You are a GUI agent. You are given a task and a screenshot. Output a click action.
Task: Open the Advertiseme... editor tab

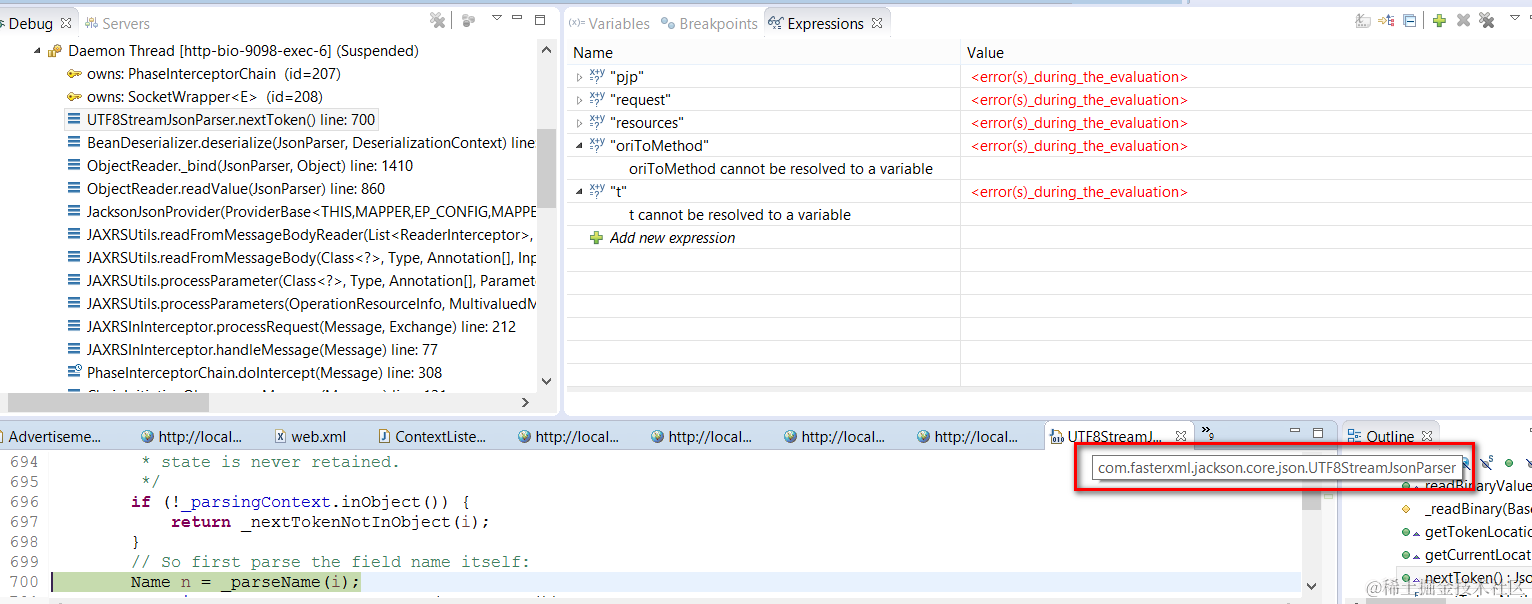pos(52,437)
